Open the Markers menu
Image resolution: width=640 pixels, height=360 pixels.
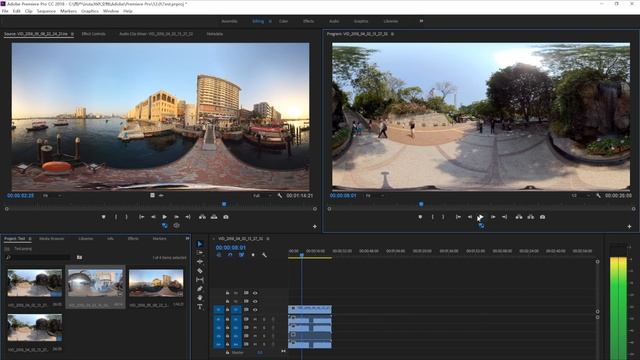pos(68,11)
